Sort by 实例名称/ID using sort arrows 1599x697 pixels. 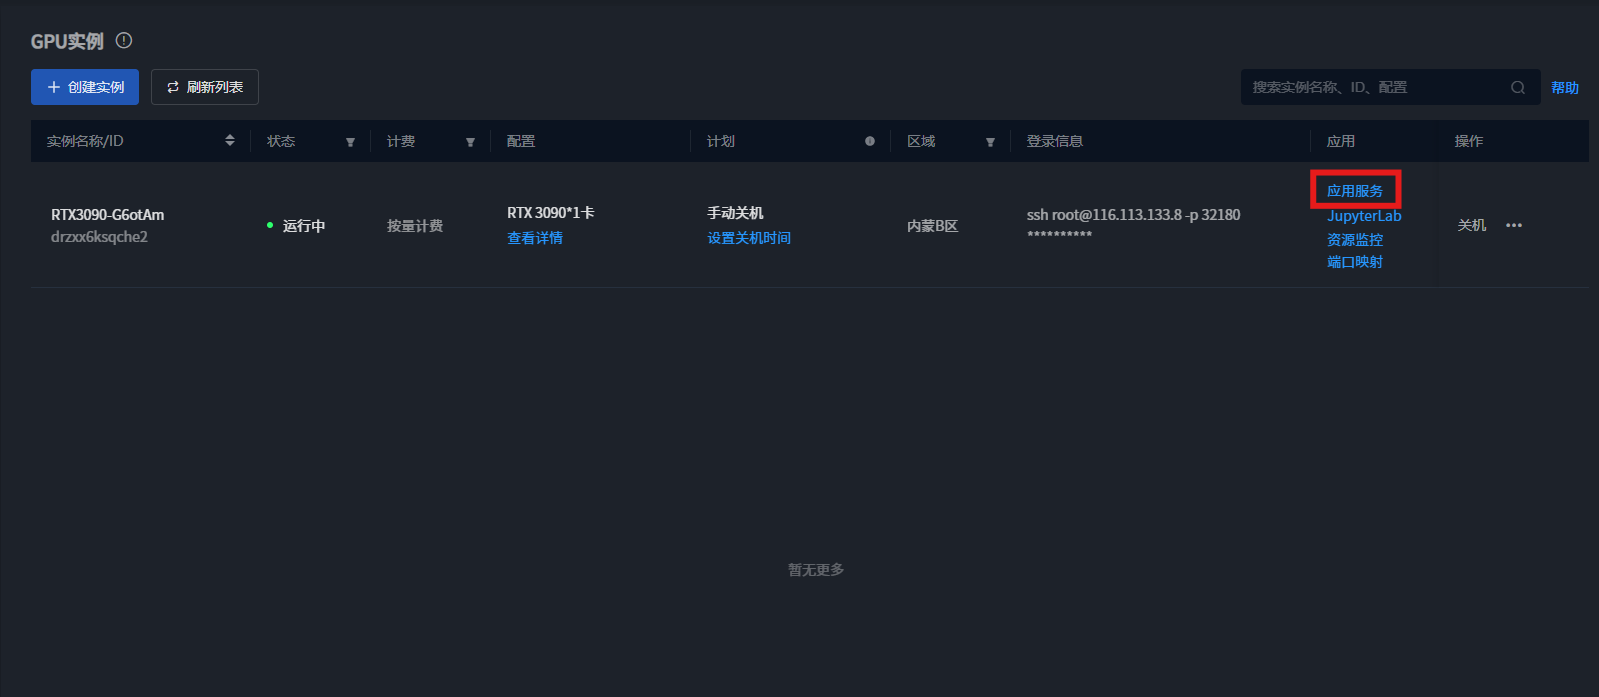pos(230,141)
